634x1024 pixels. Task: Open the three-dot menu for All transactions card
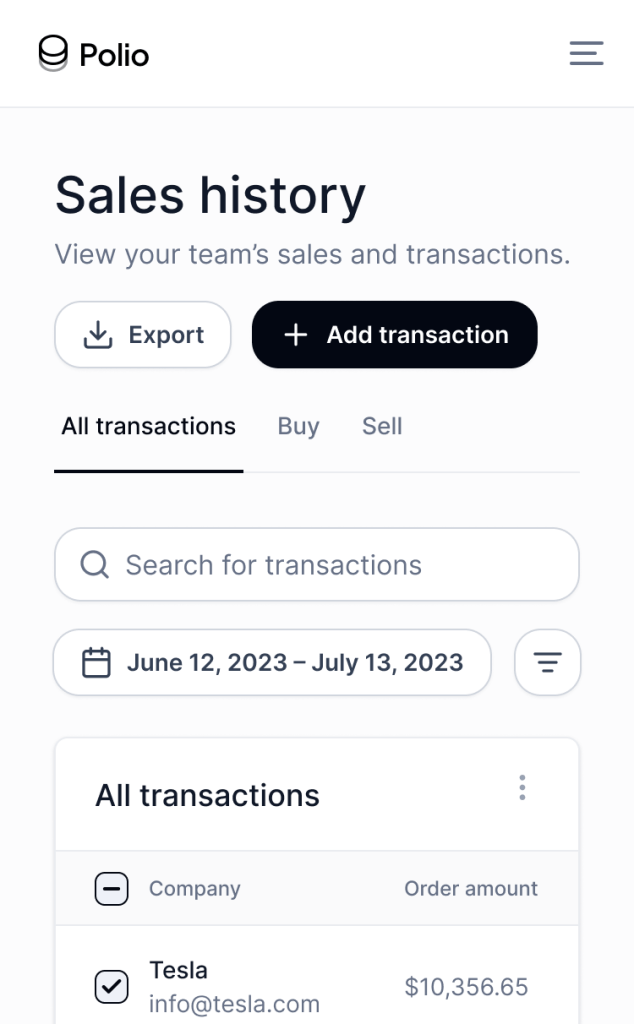[522, 788]
